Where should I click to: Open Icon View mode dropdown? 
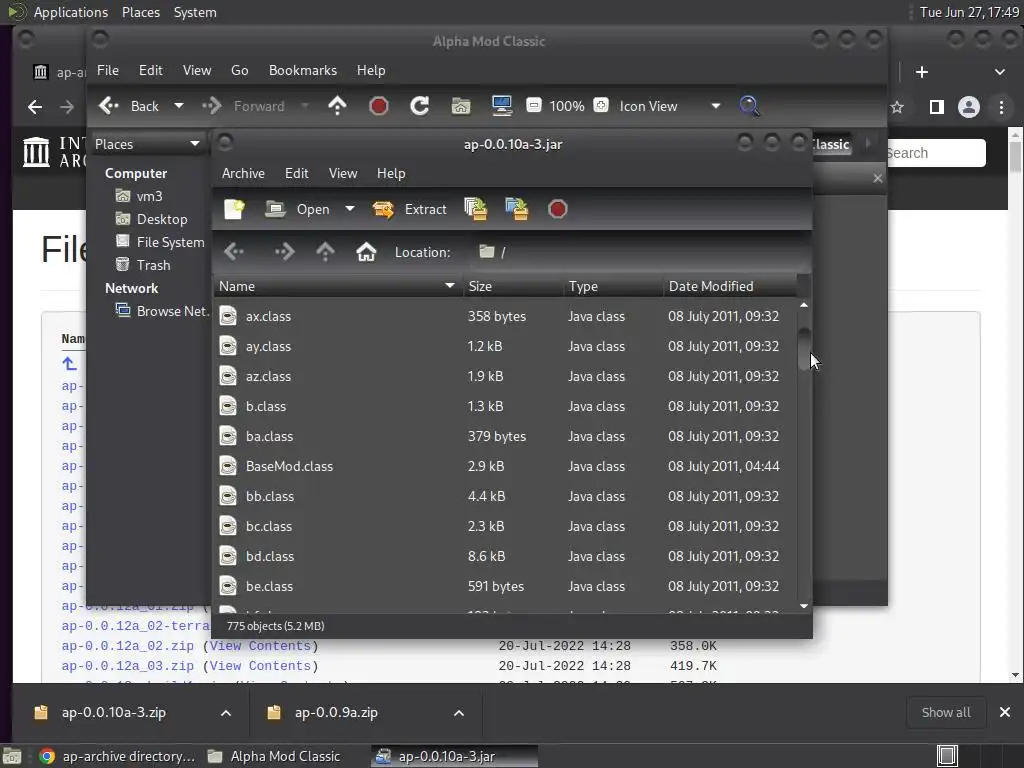point(669,106)
